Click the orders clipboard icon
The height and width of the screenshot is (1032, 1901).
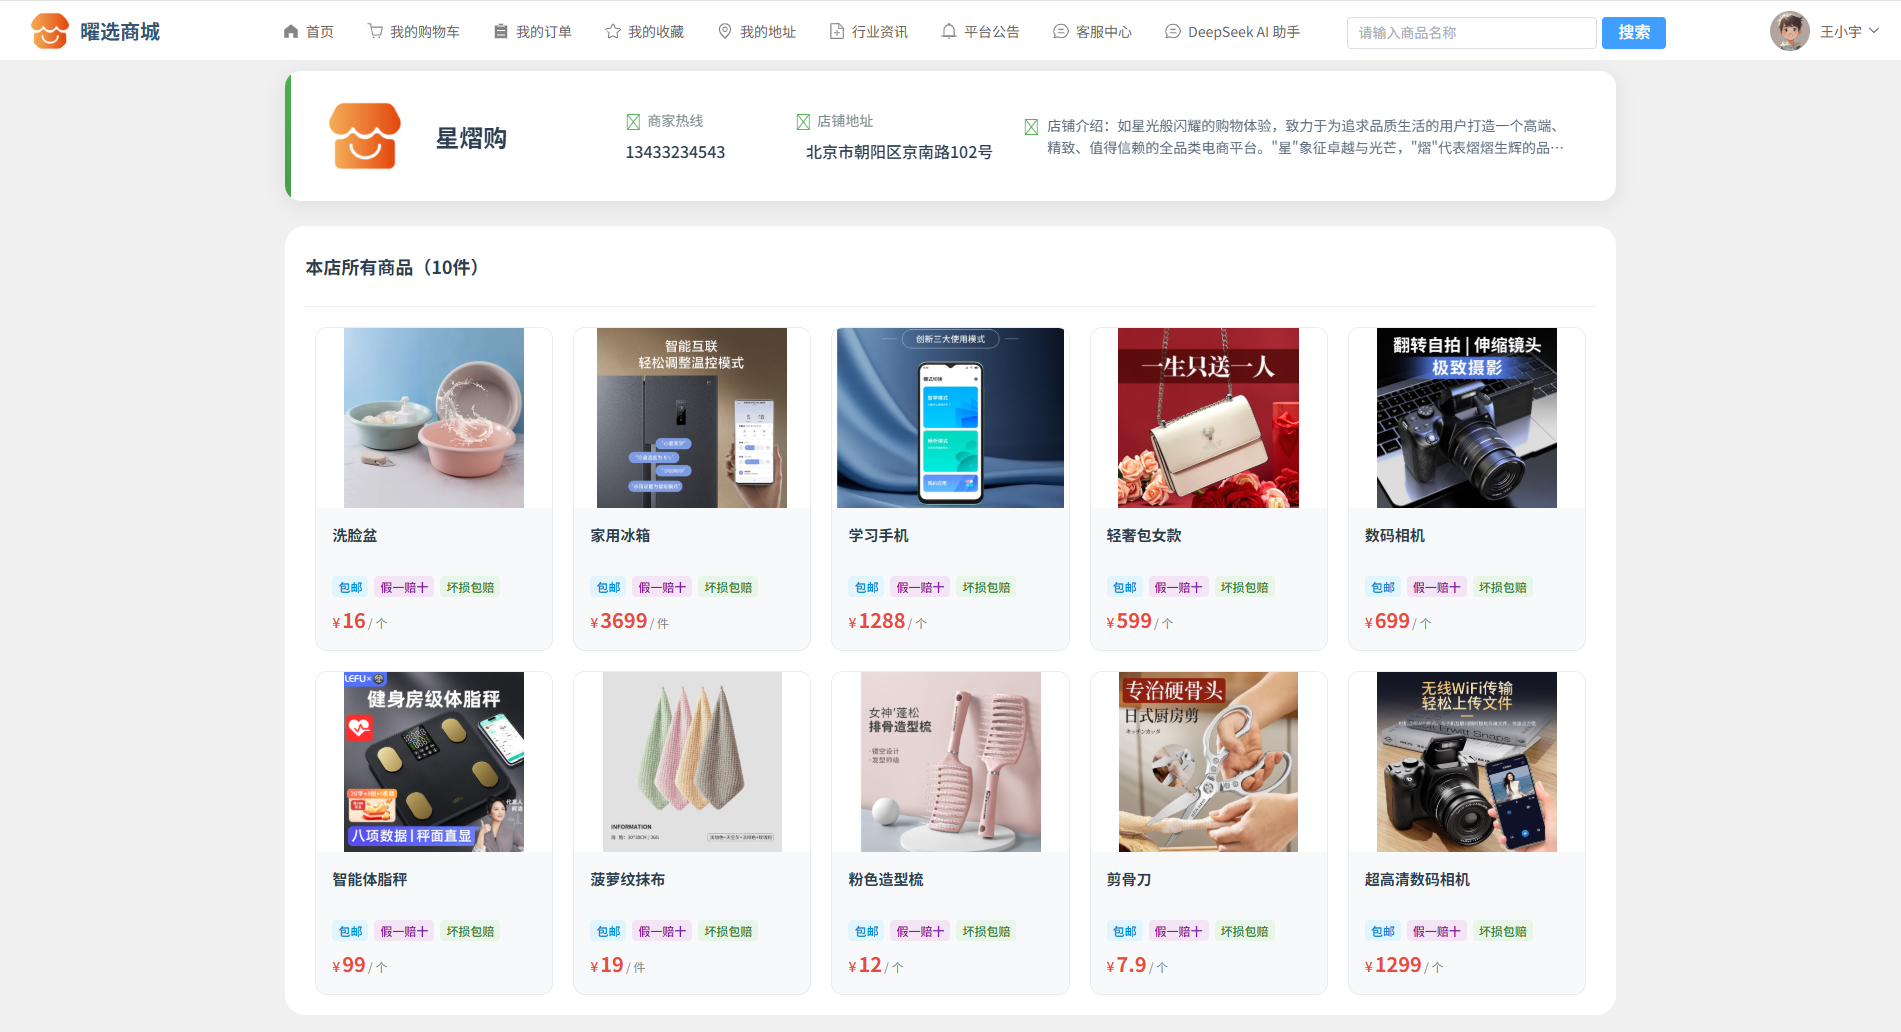(x=501, y=32)
